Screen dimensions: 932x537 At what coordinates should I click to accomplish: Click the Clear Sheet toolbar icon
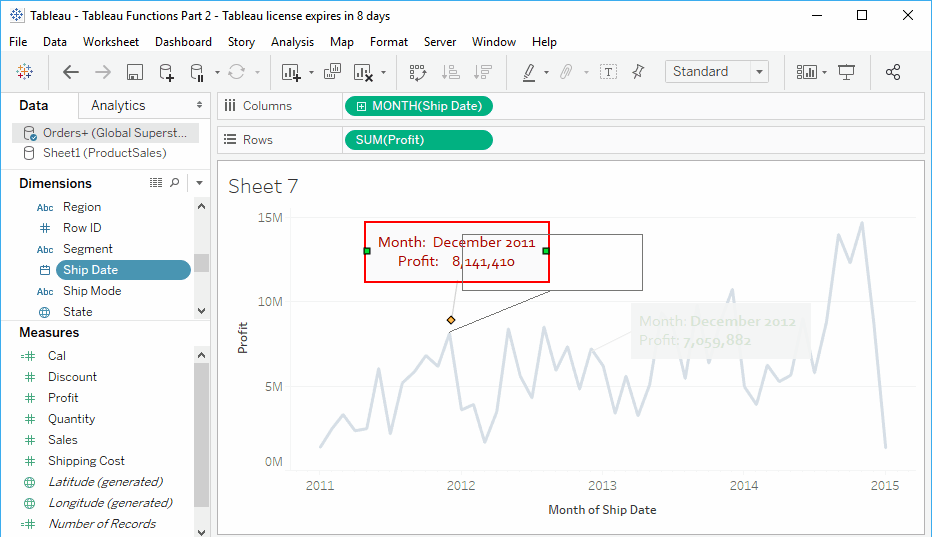click(363, 72)
